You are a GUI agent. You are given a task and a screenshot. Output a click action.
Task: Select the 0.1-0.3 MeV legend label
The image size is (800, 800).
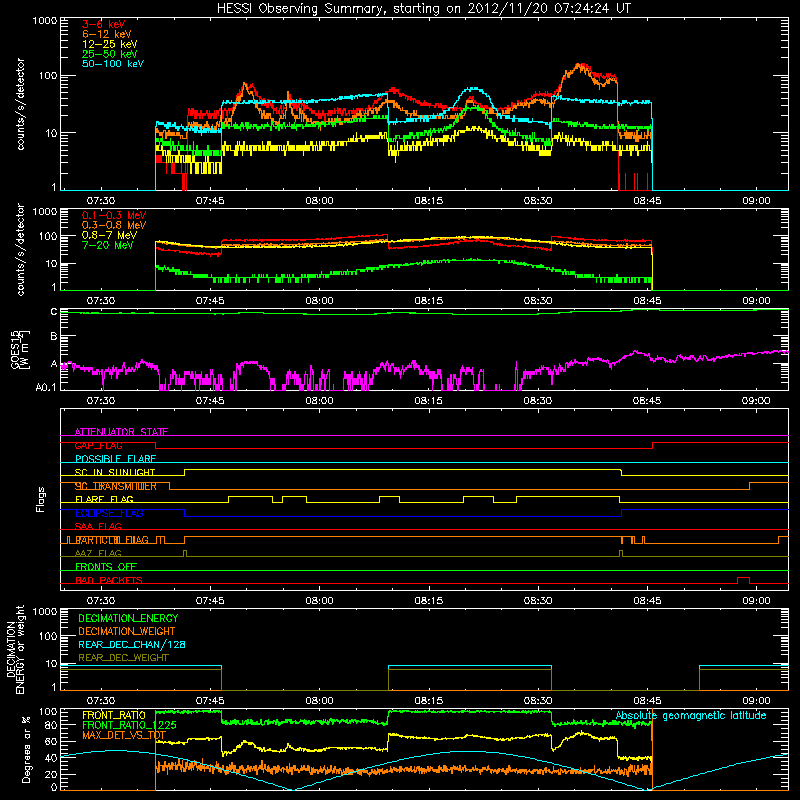[x=114, y=215]
